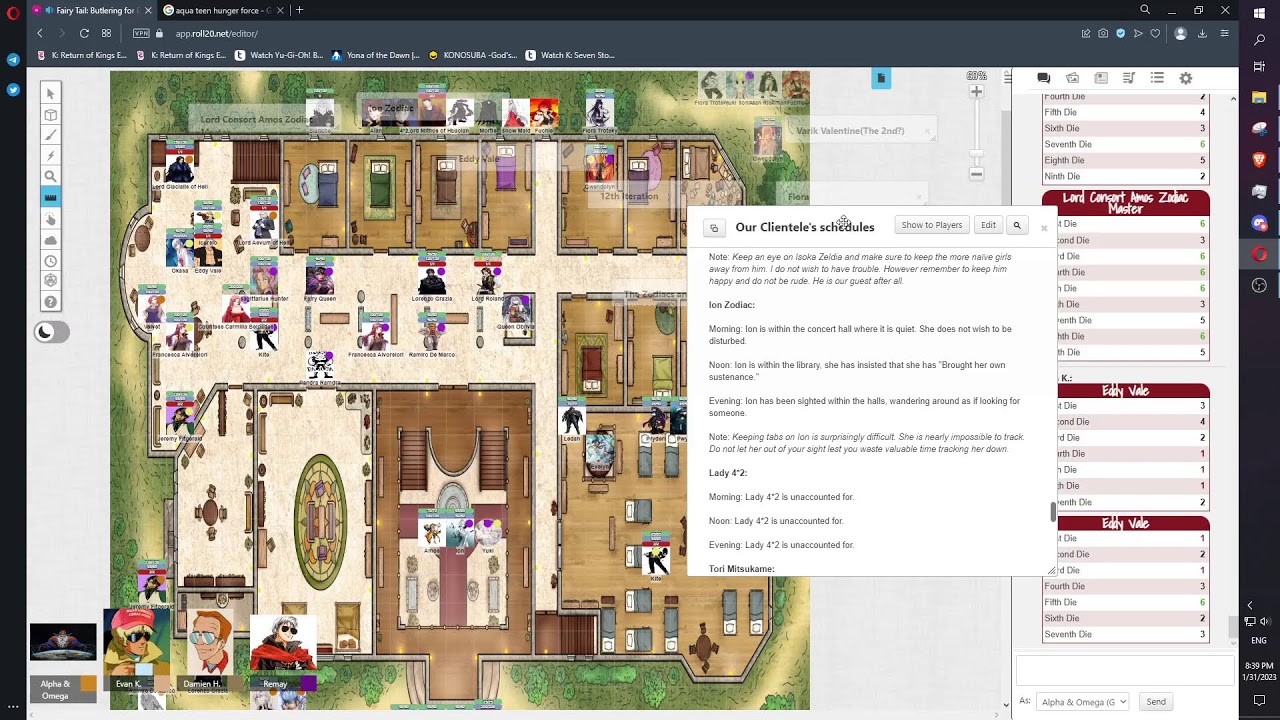This screenshot has width=1280, height=720.
Task: Open the Dice Rolling d20 tool
Action: 50,281
